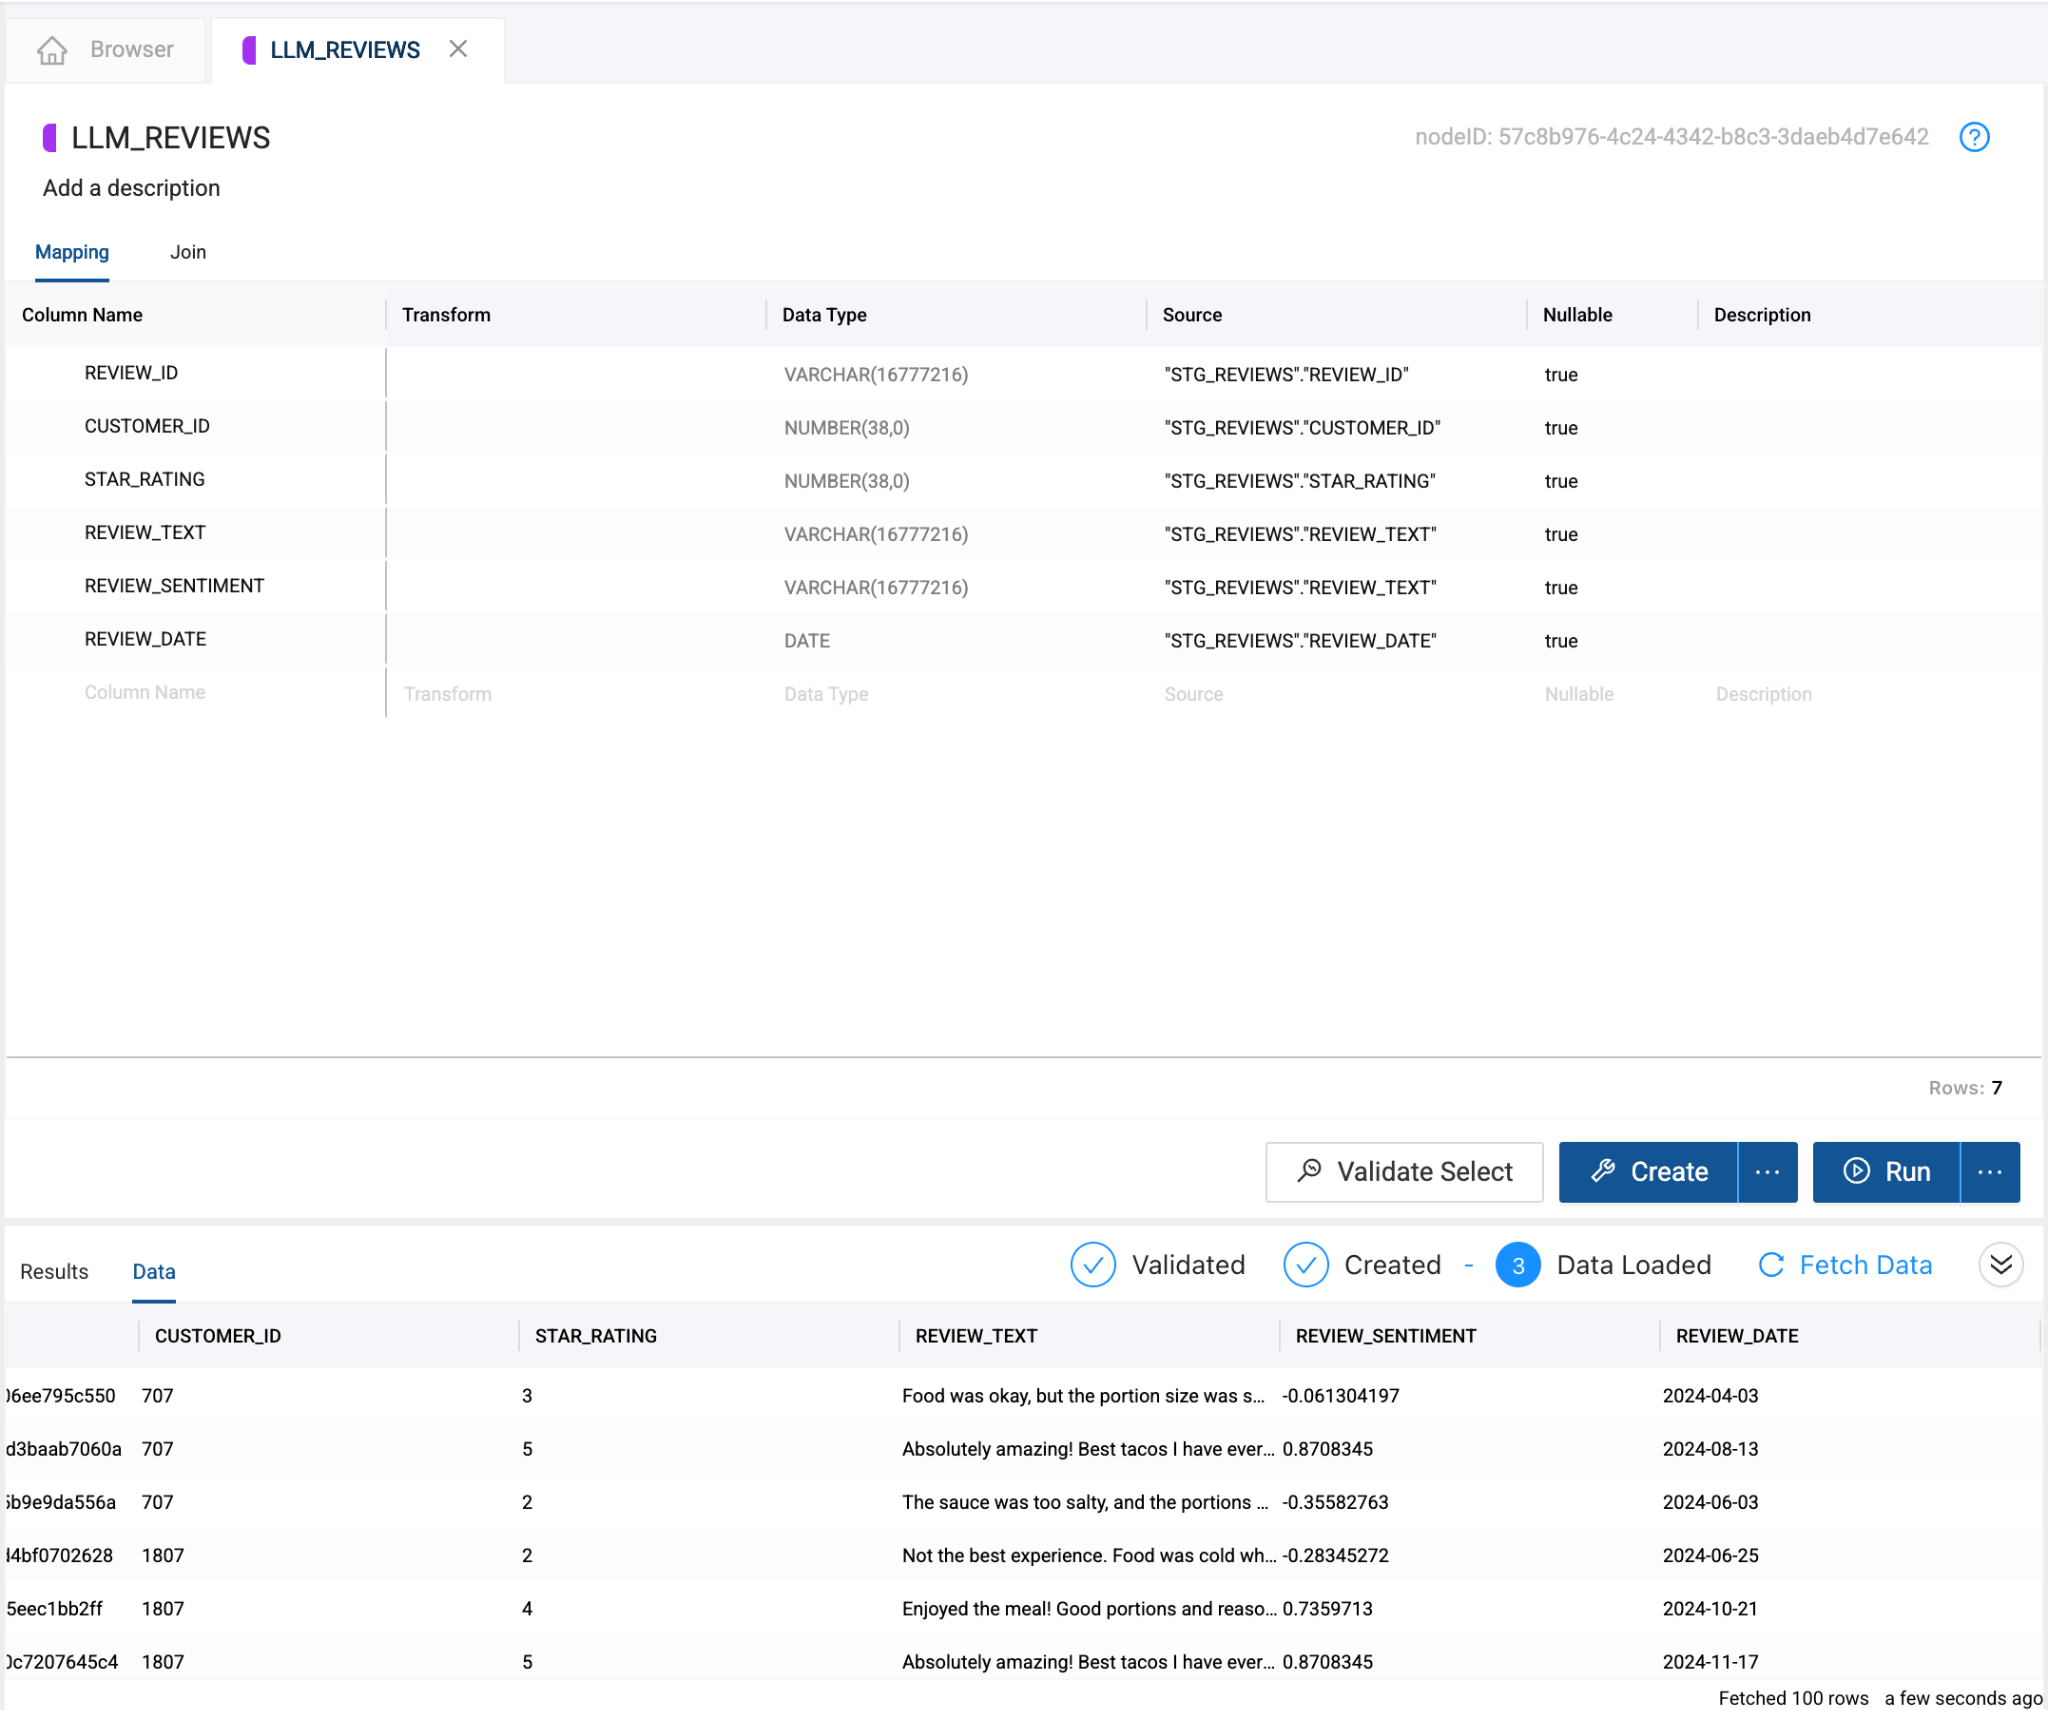Click sentiment value -0.061304197
This screenshot has height=1710, width=2048.
[1341, 1396]
